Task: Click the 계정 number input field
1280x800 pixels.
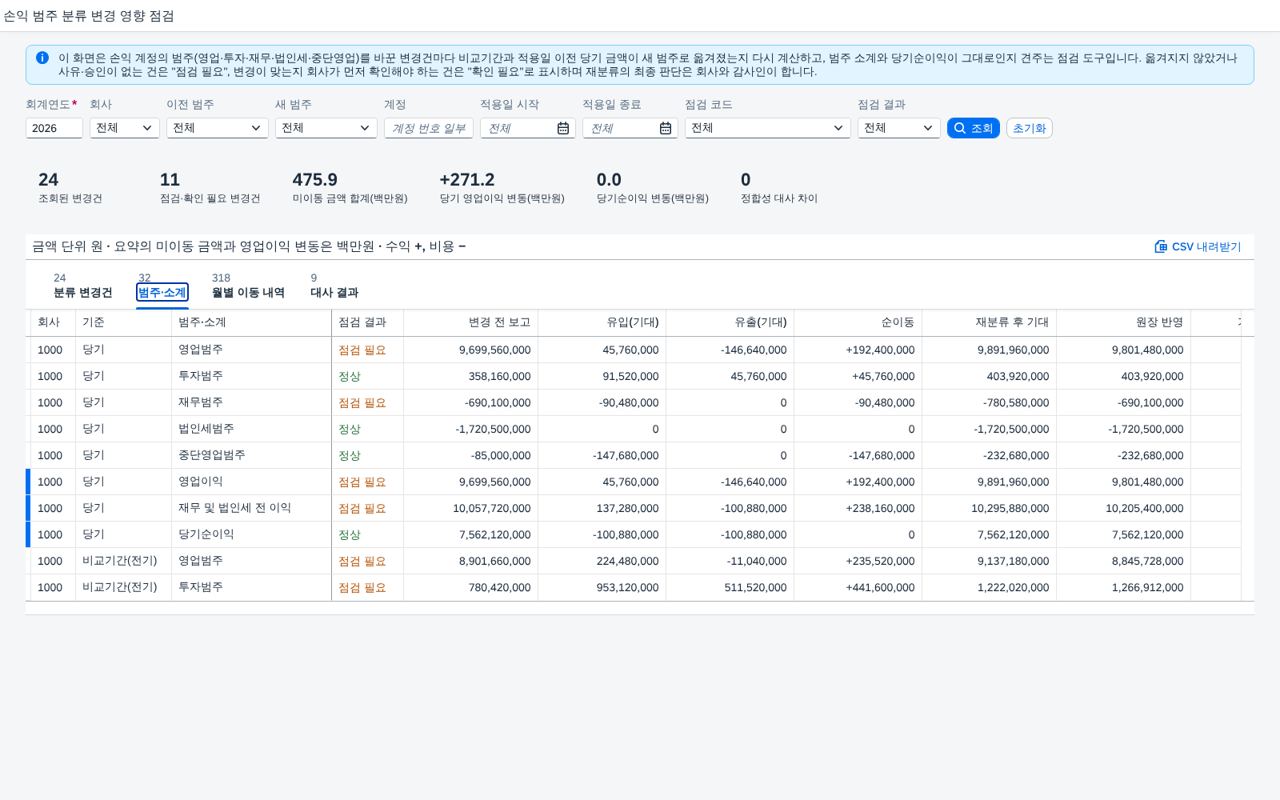Action: pos(428,128)
